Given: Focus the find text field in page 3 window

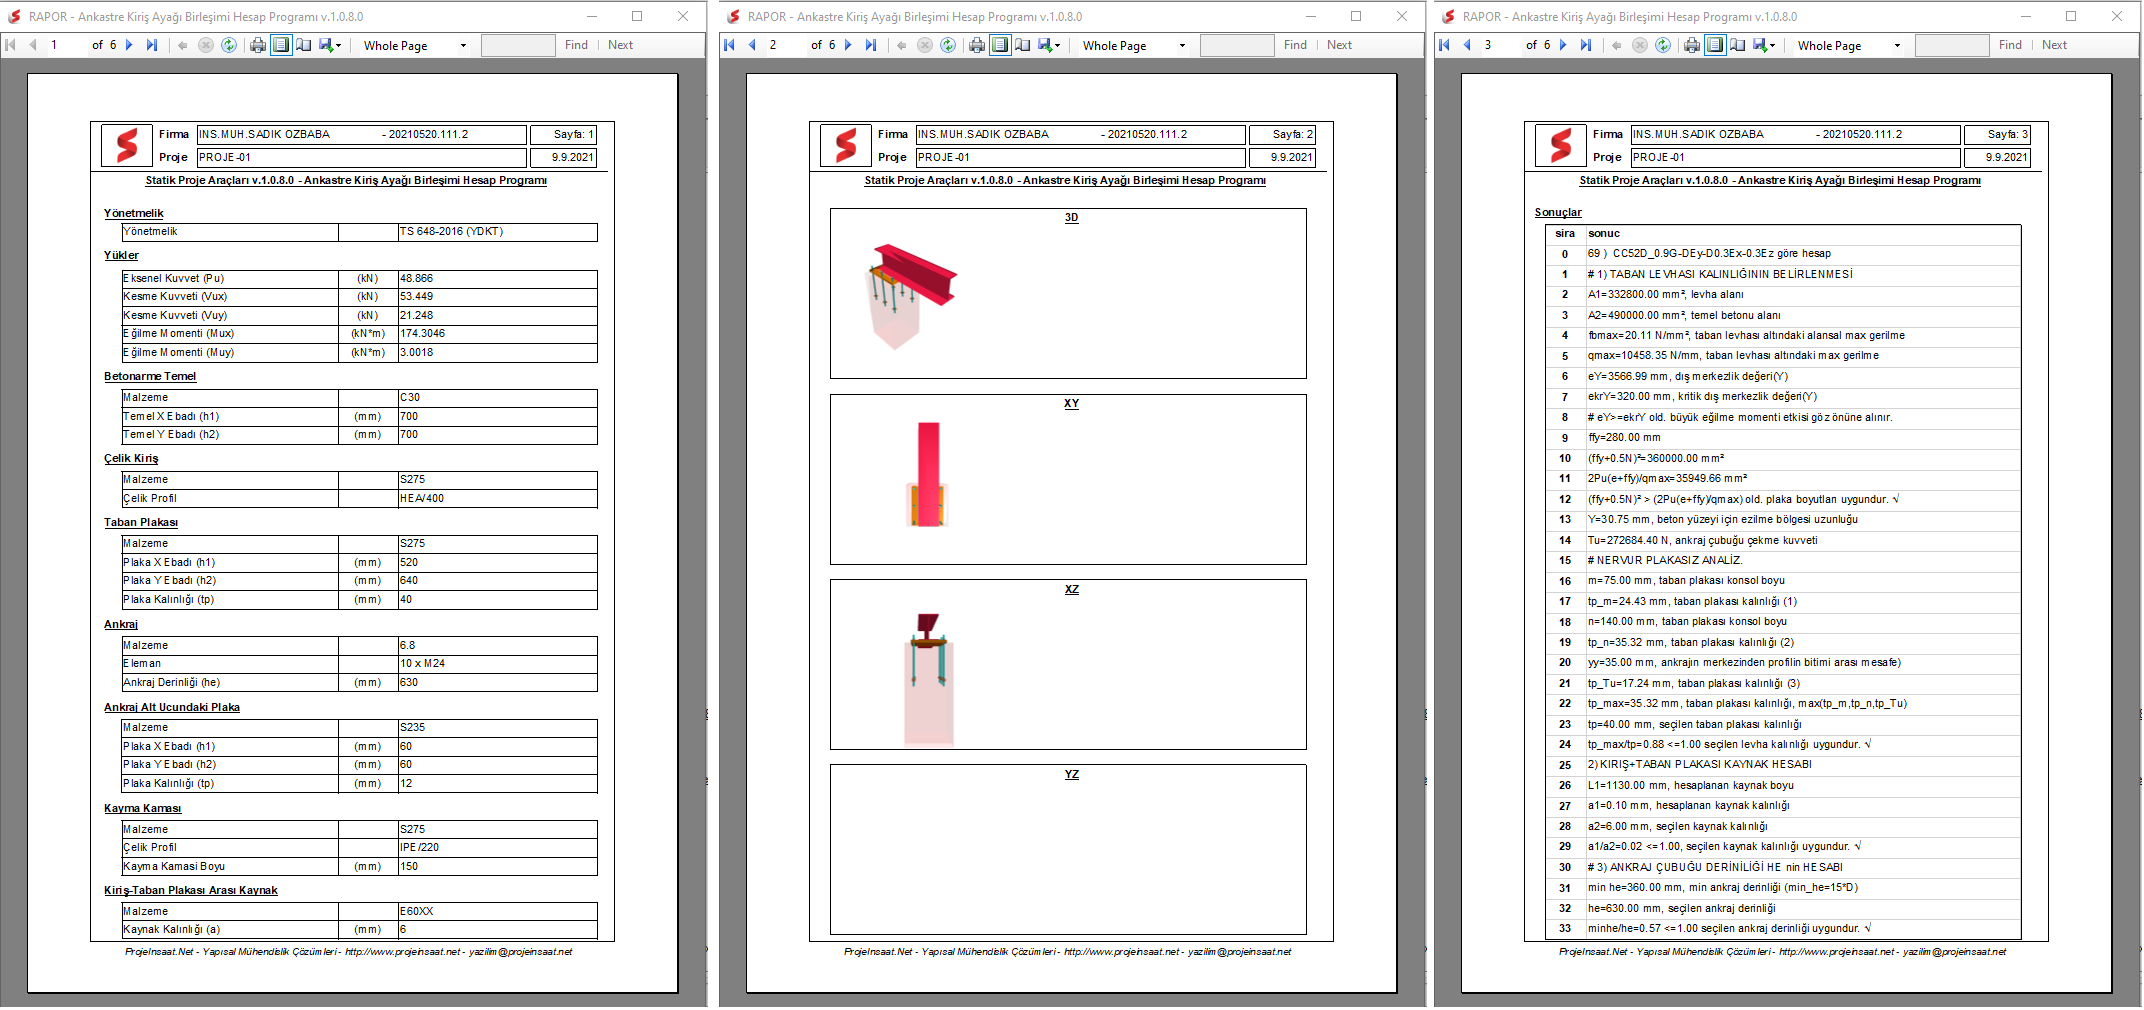Looking at the screenshot, I should click(1952, 45).
